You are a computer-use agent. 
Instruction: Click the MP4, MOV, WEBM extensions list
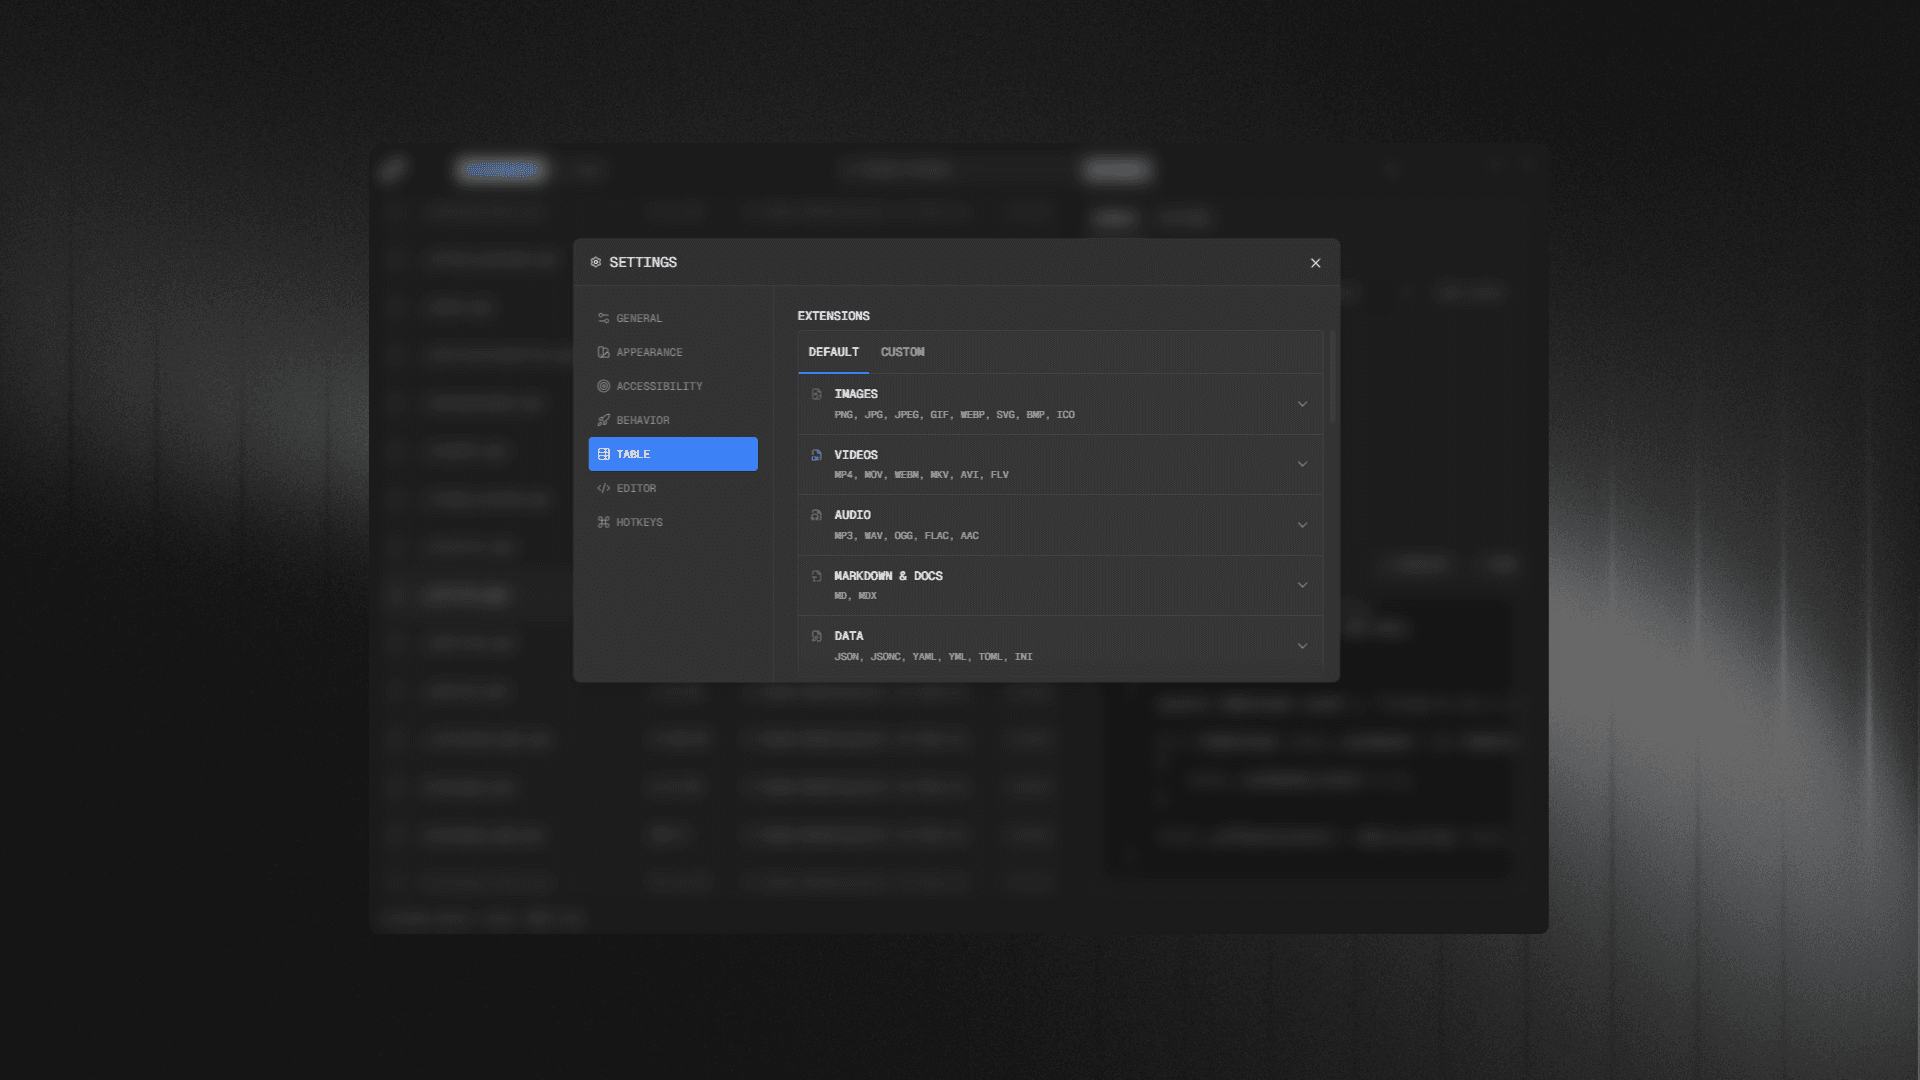coord(921,475)
